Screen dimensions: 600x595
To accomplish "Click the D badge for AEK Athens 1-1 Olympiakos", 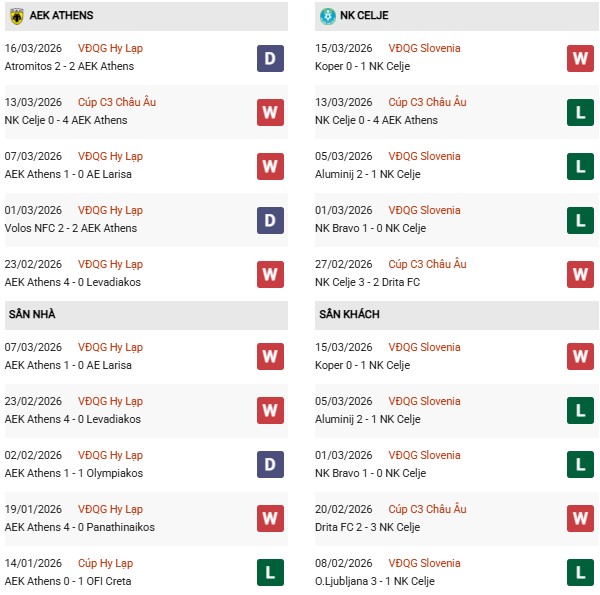I will [x=270, y=464].
